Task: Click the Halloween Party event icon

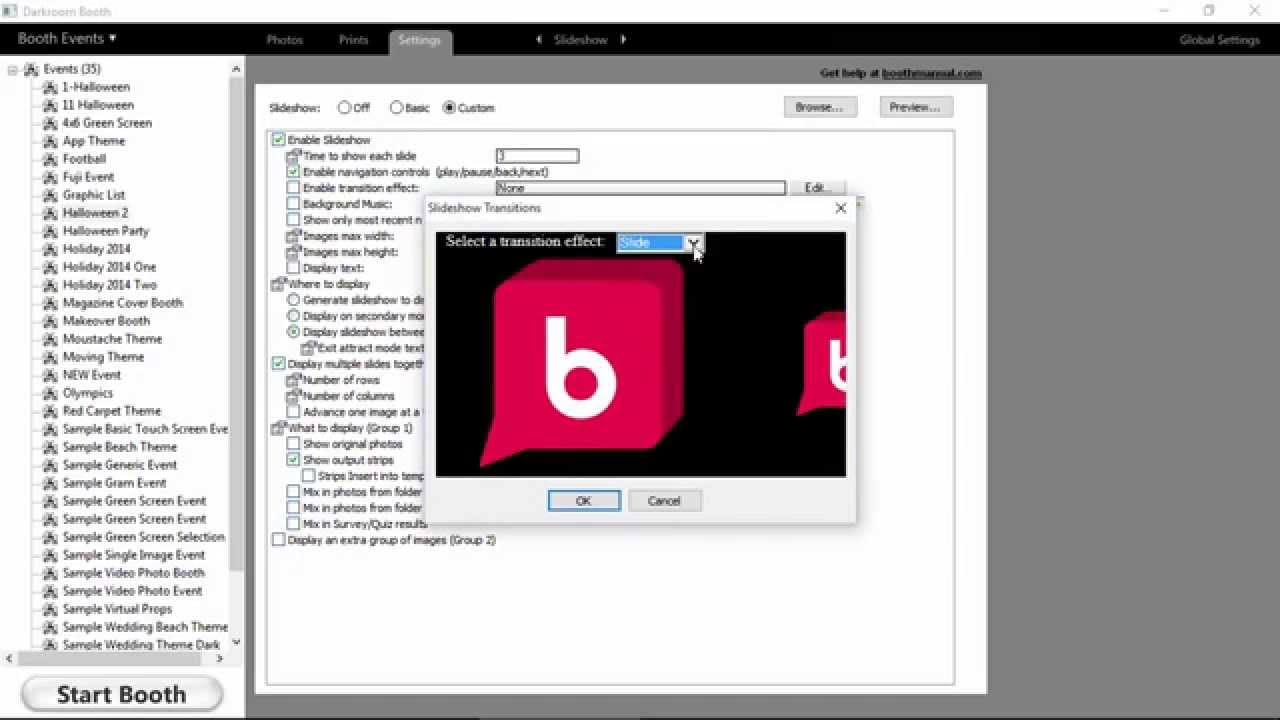Action: (x=50, y=231)
